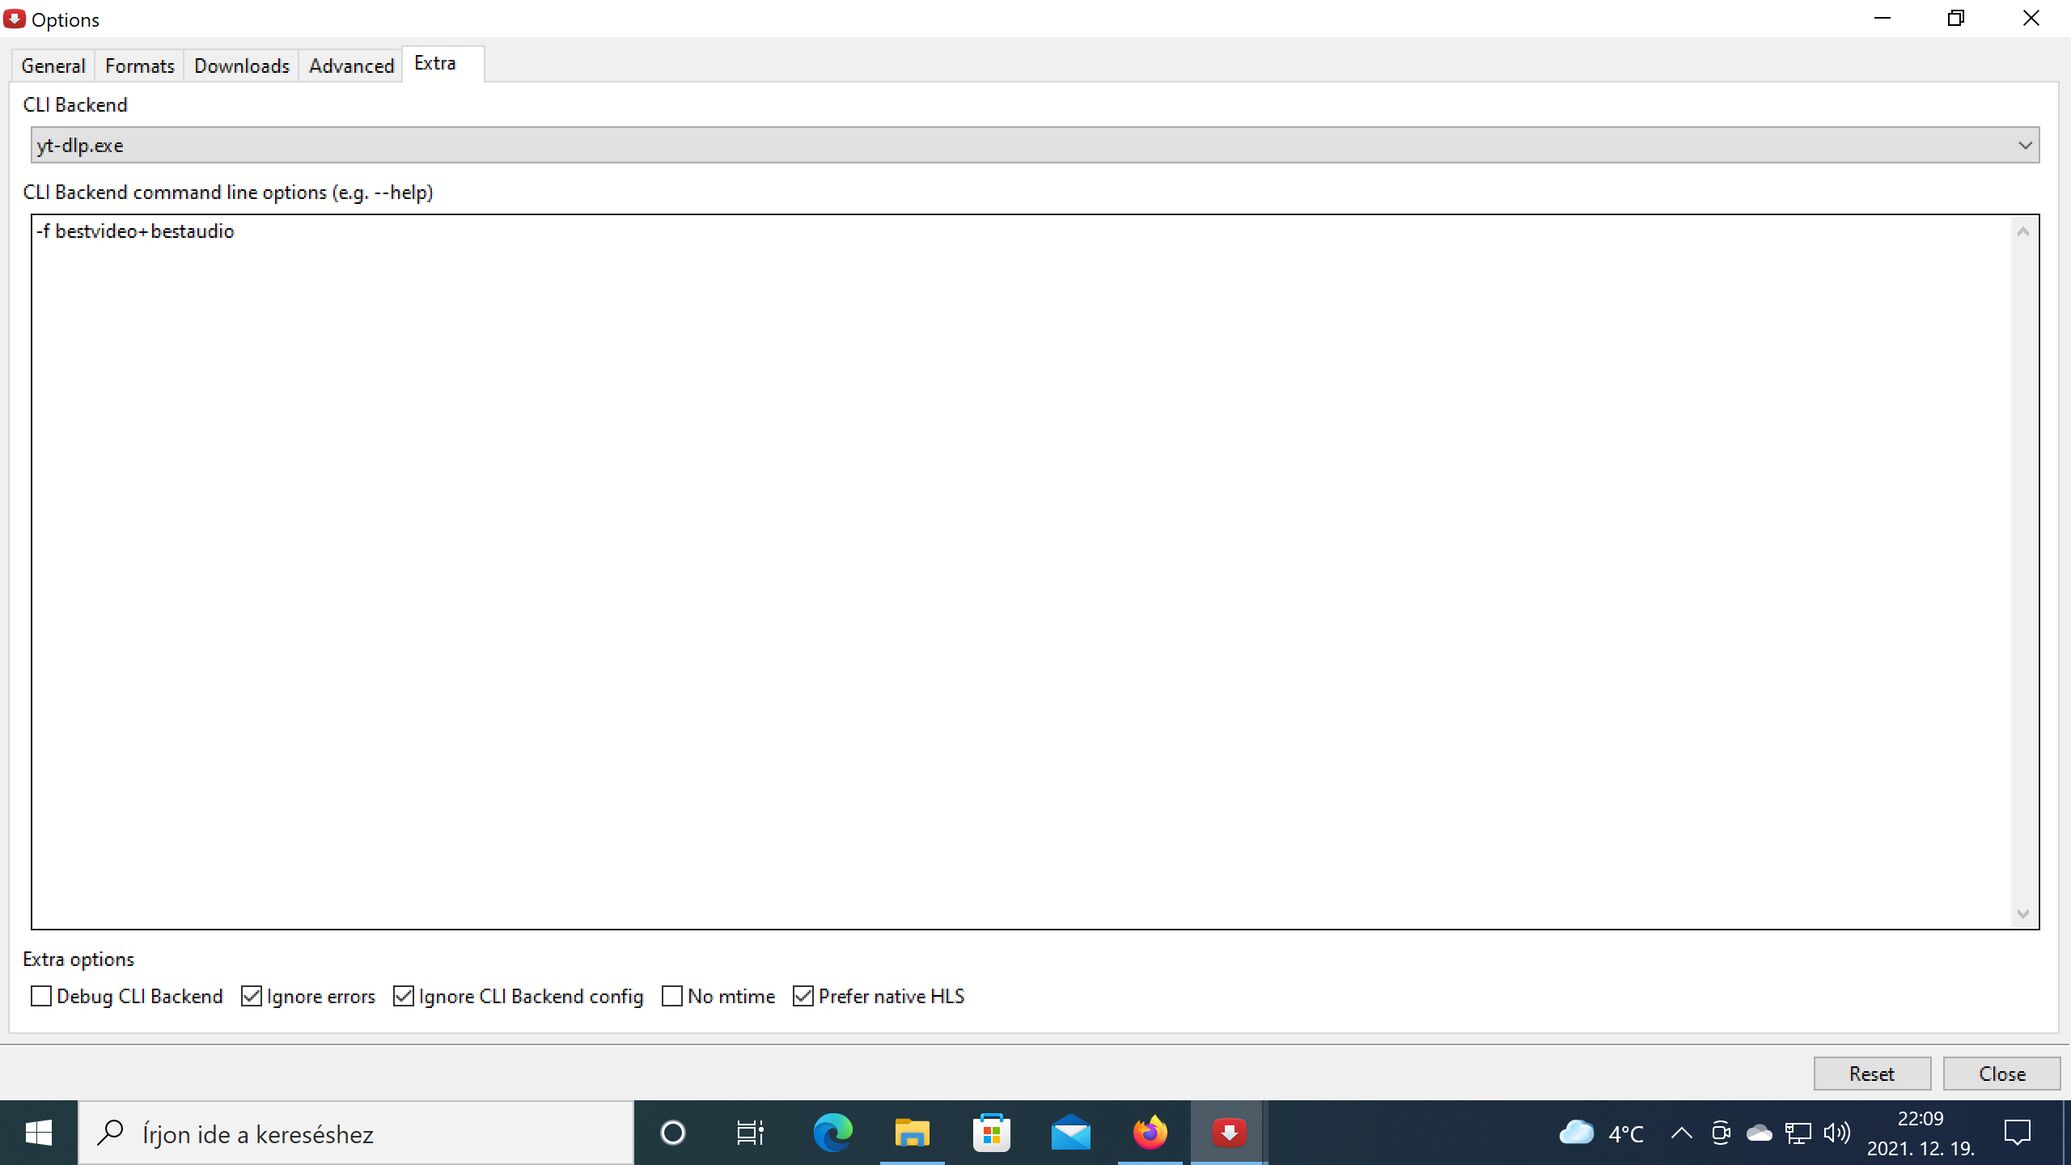Click red downloader app taskbar icon

pos(1229,1133)
